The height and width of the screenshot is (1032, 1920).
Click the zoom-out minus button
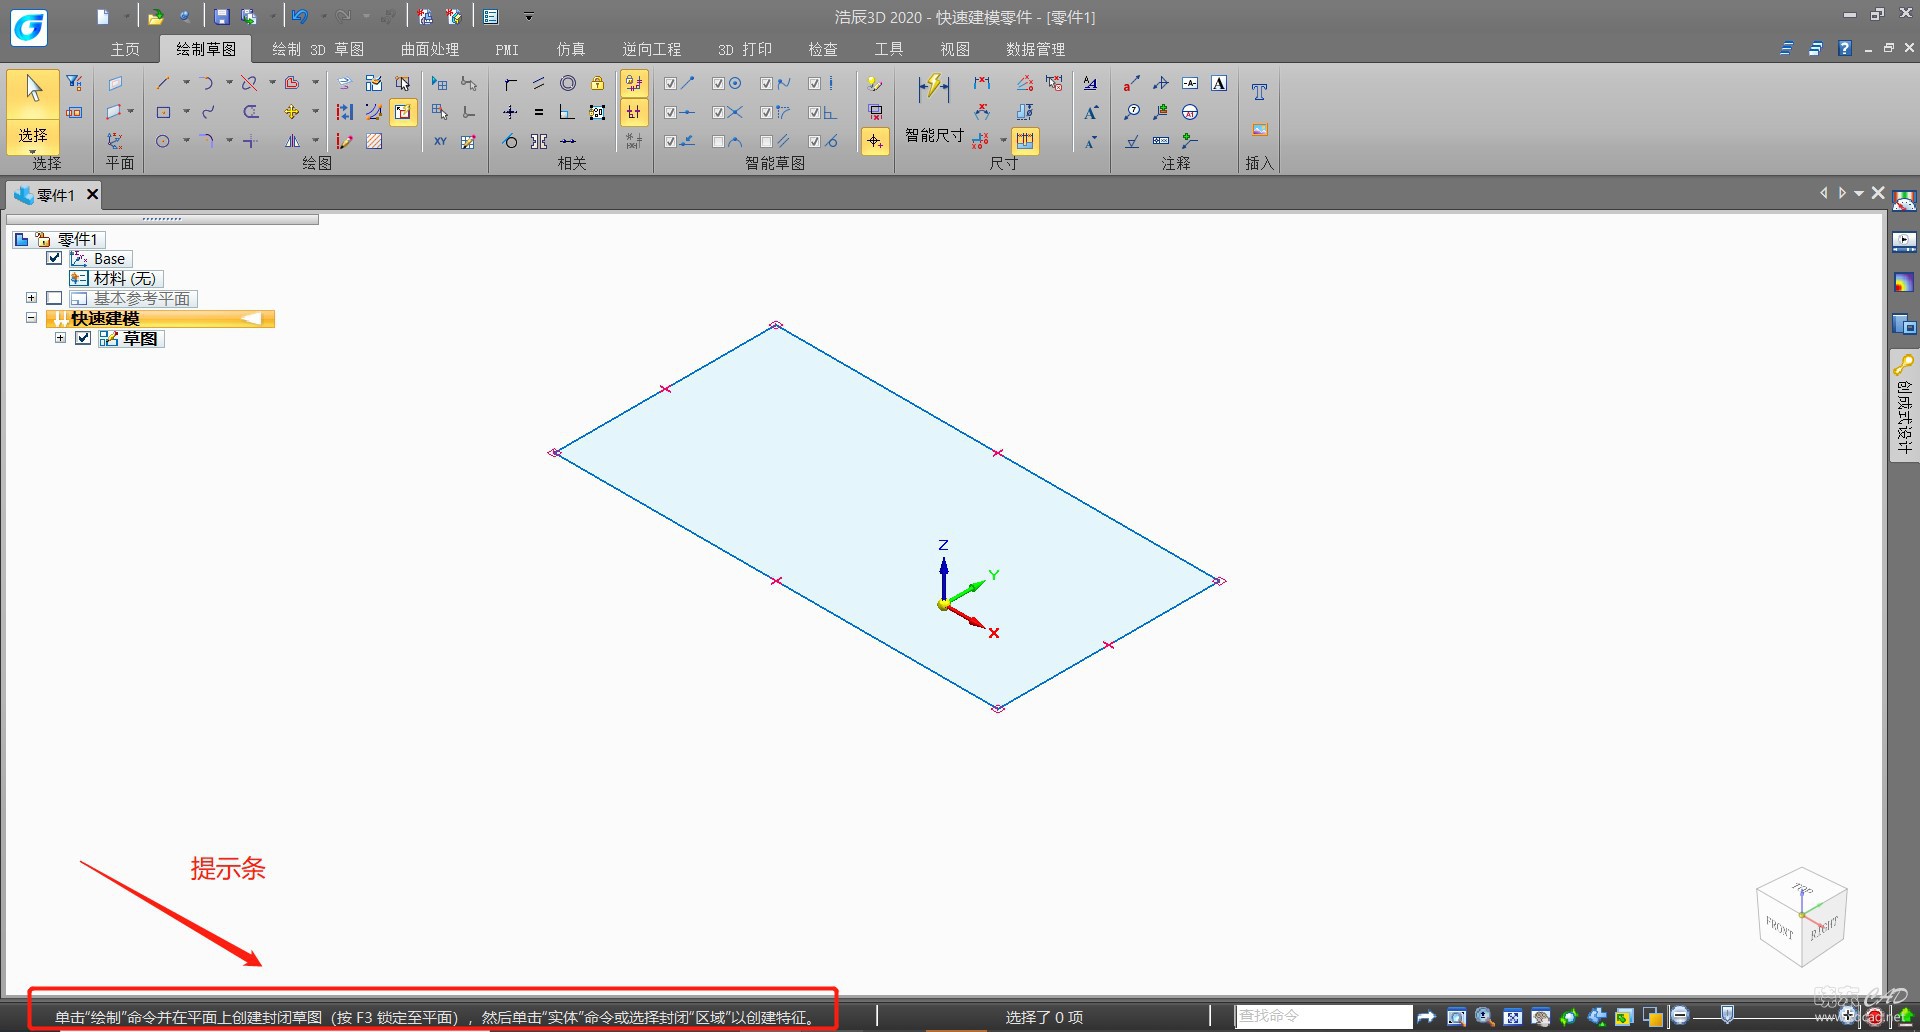1680,1016
